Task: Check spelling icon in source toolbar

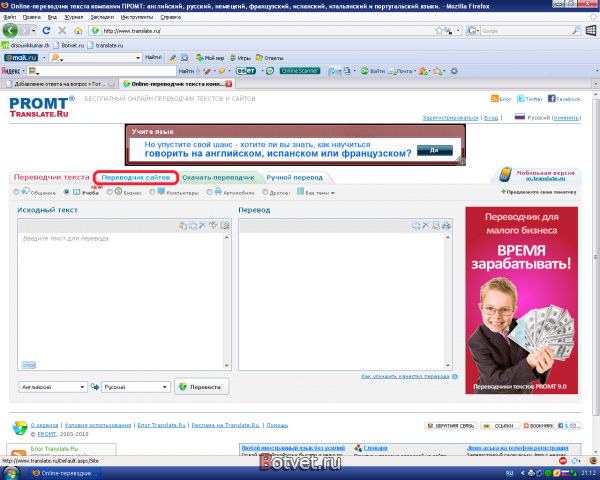Action: [214, 225]
